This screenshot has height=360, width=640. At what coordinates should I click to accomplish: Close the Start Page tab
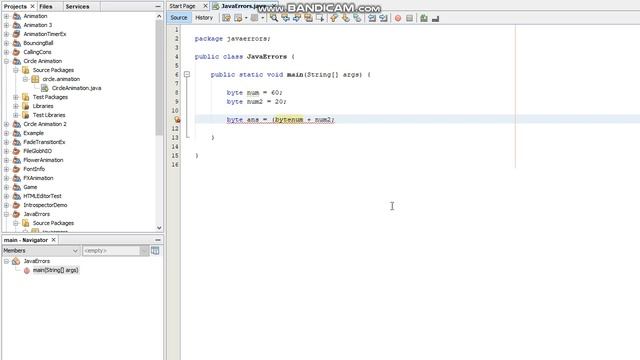205,6
